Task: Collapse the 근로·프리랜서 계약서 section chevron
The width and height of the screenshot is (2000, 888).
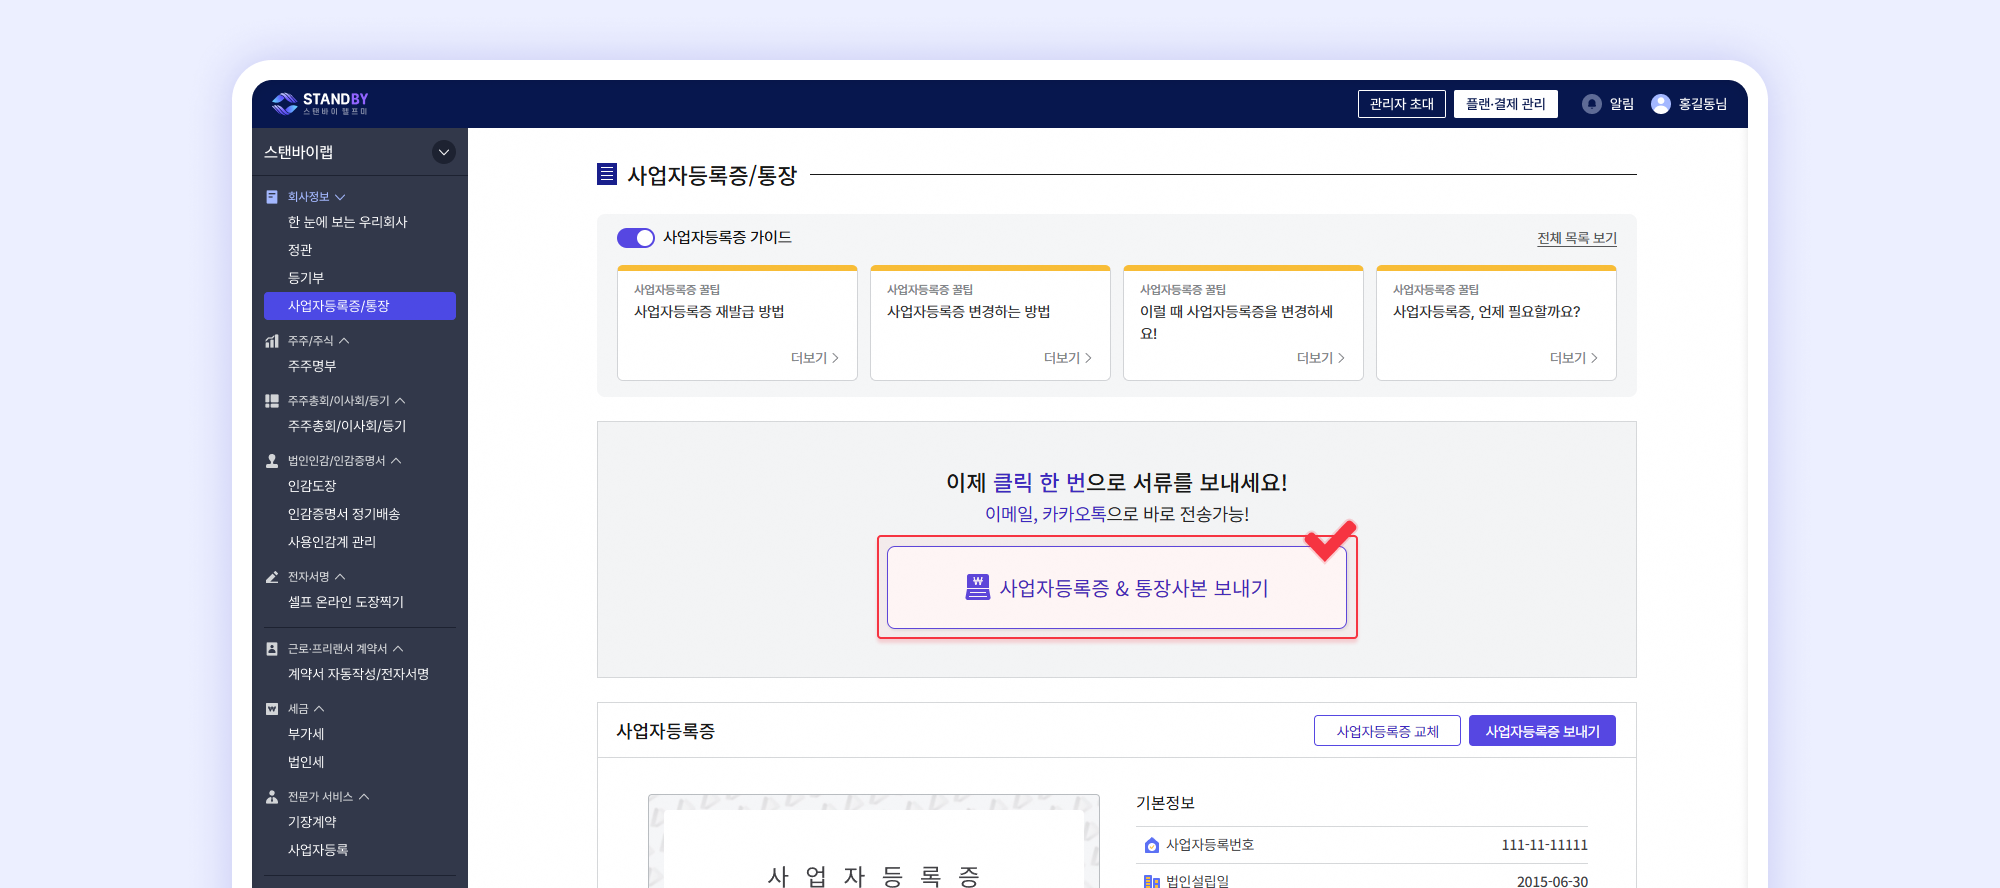Action: (x=398, y=649)
